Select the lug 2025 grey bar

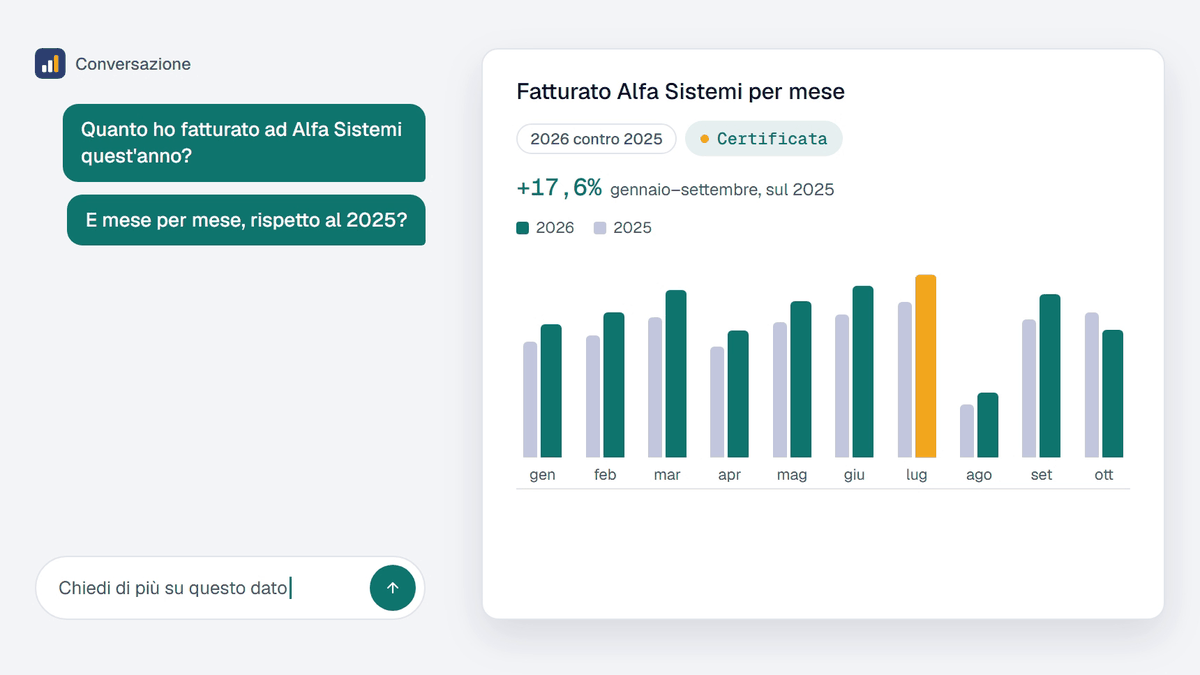click(x=905, y=380)
